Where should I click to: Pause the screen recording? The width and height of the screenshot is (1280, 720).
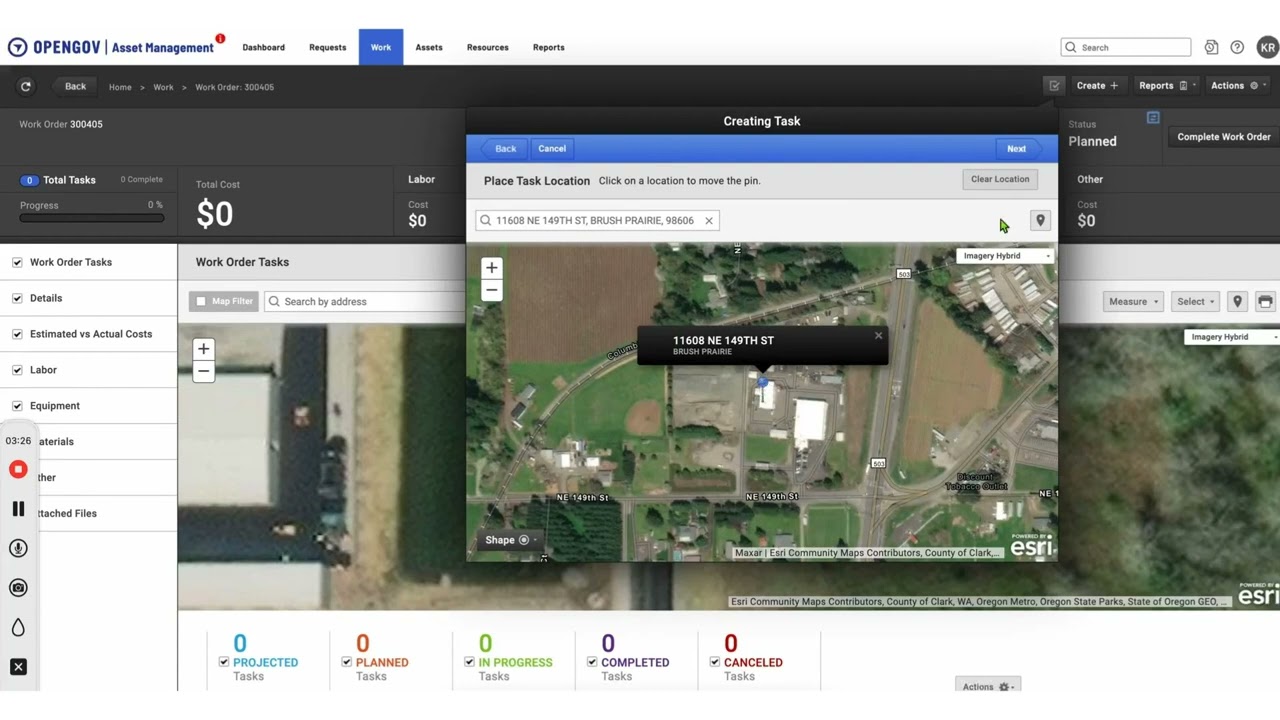click(x=18, y=509)
